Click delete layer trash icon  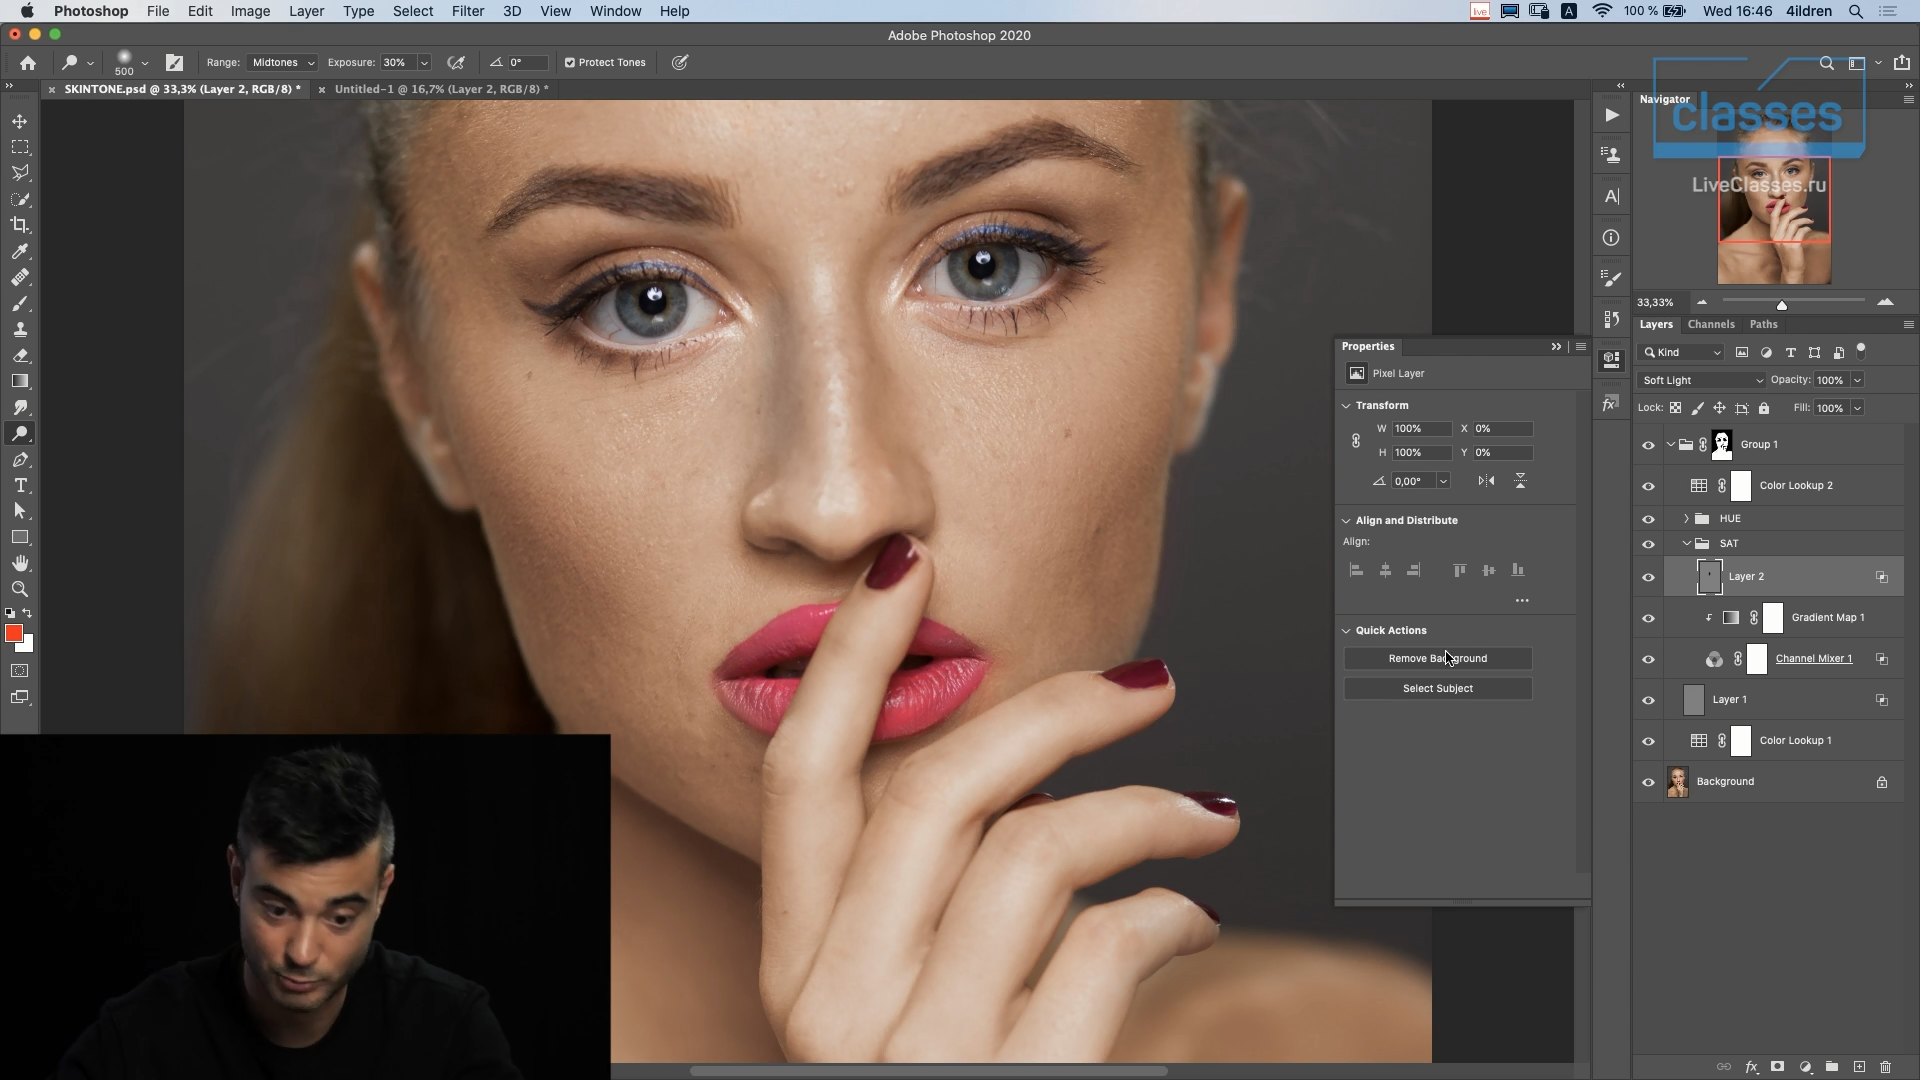(x=1885, y=1067)
